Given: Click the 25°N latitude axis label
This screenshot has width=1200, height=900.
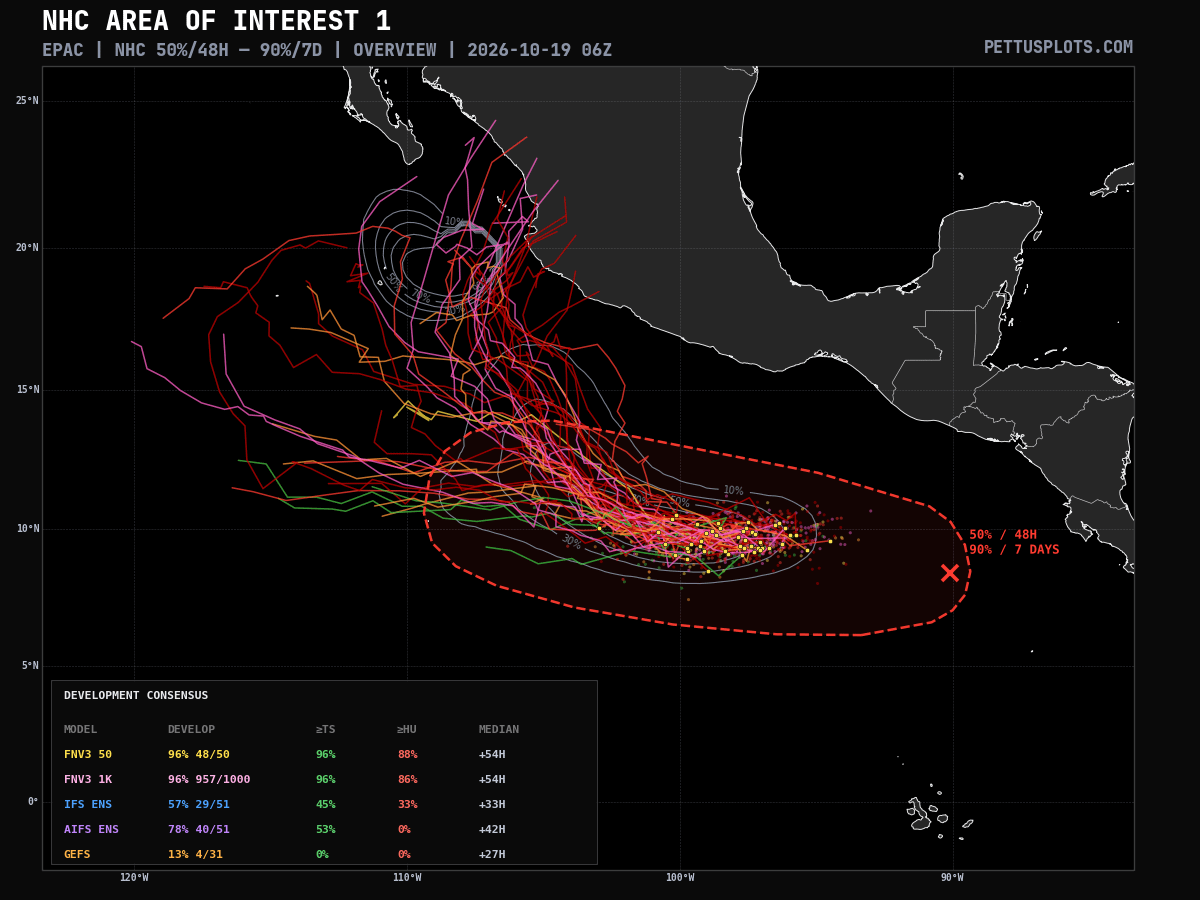Looking at the screenshot, I should click(x=27, y=101).
